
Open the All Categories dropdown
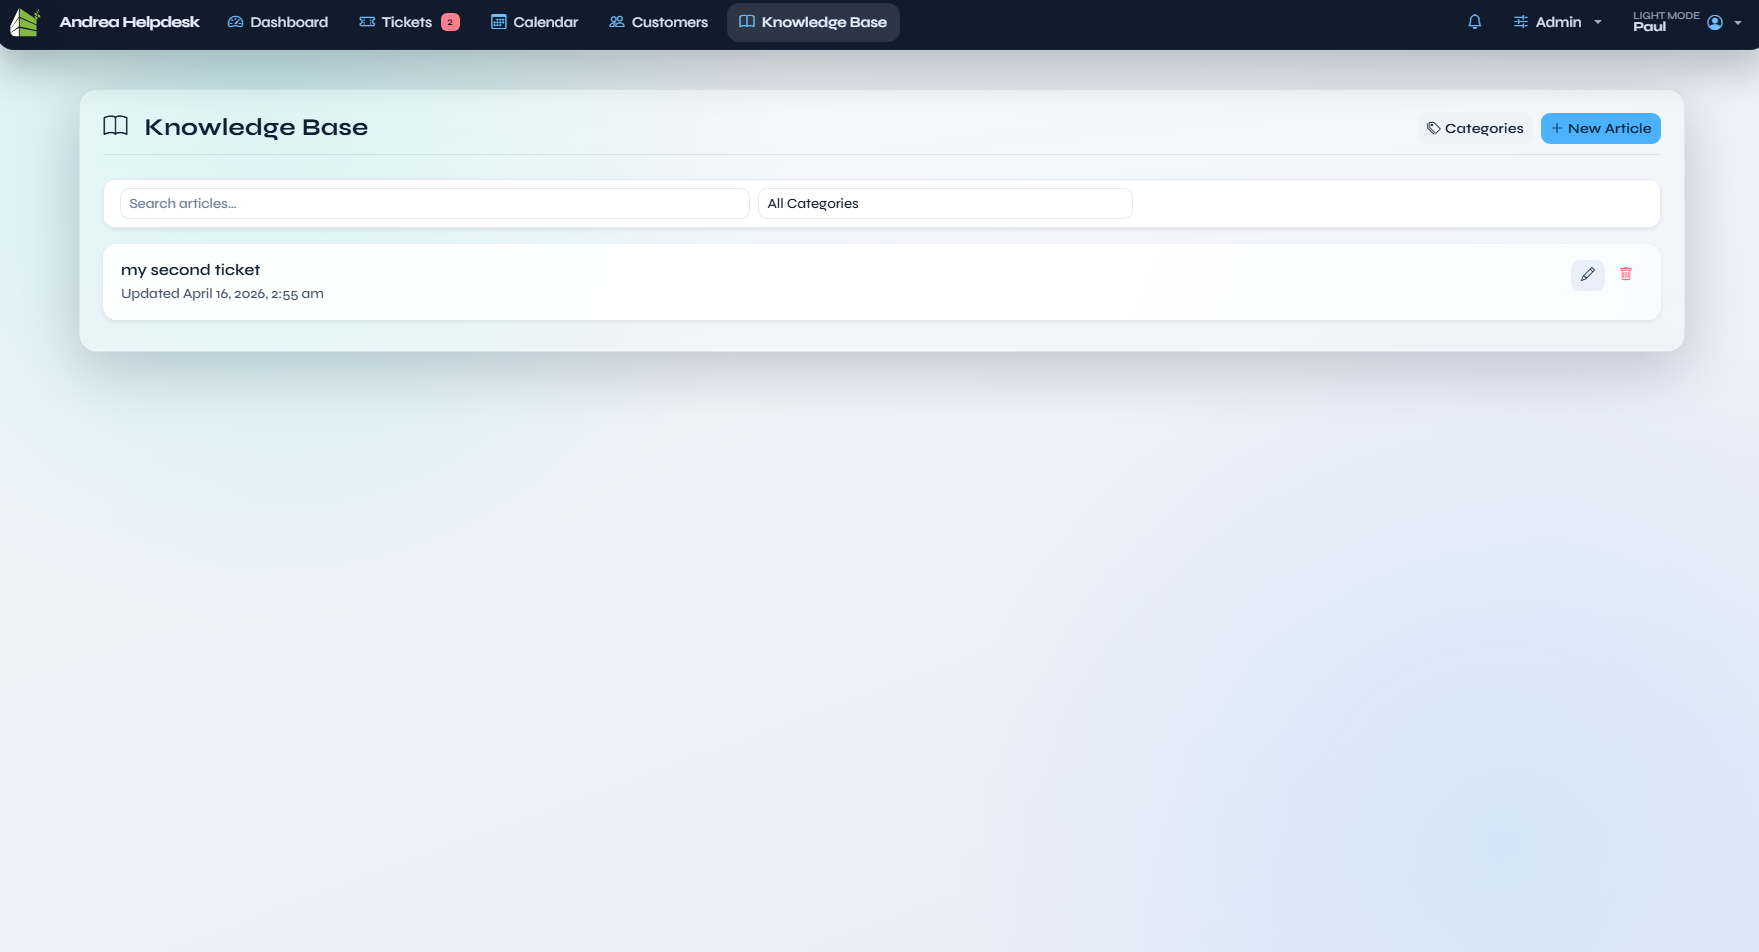944,203
